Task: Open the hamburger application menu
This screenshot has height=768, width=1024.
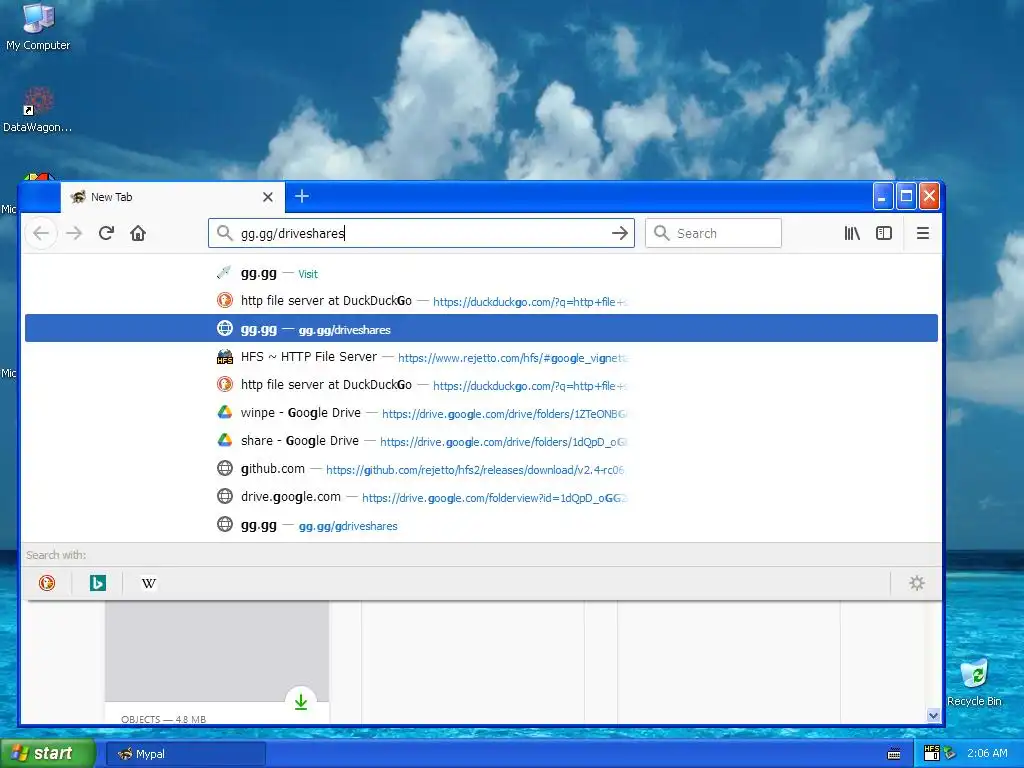Action: 923,233
